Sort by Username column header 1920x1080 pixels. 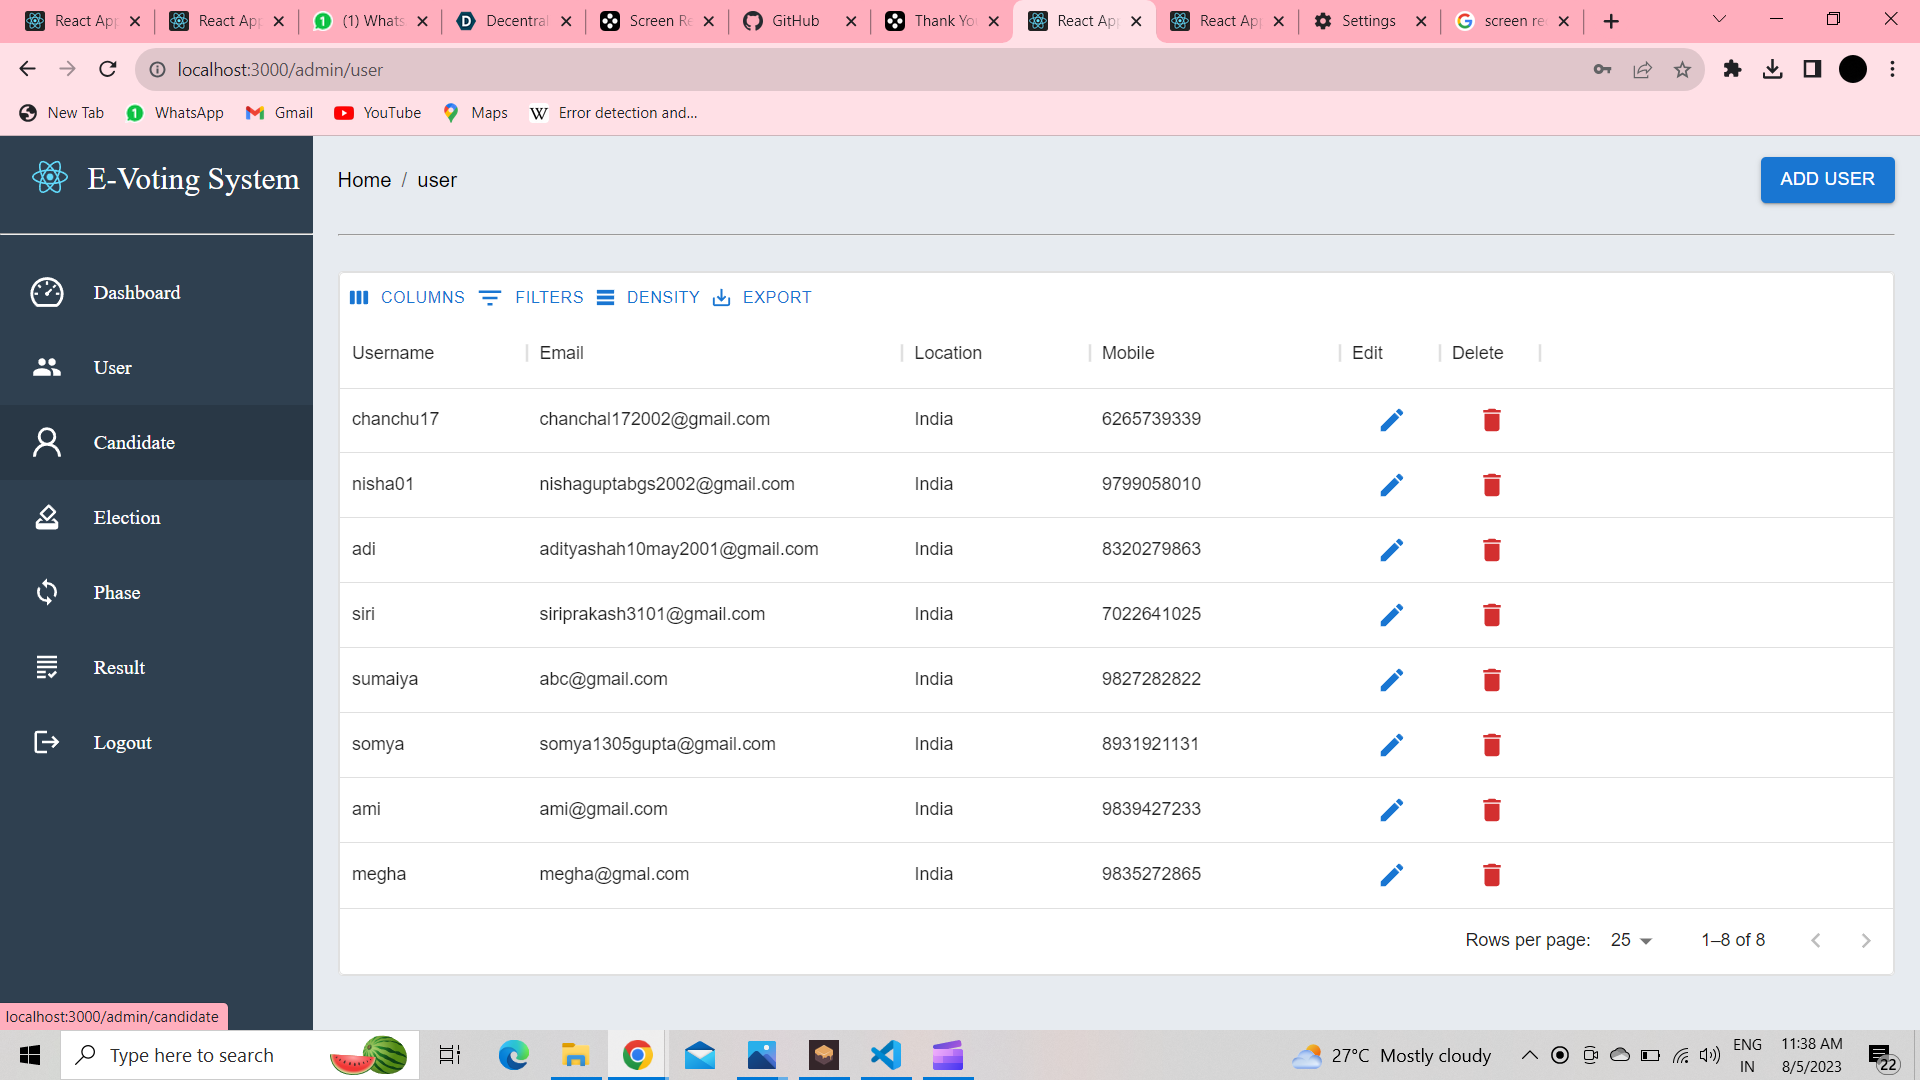click(393, 353)
